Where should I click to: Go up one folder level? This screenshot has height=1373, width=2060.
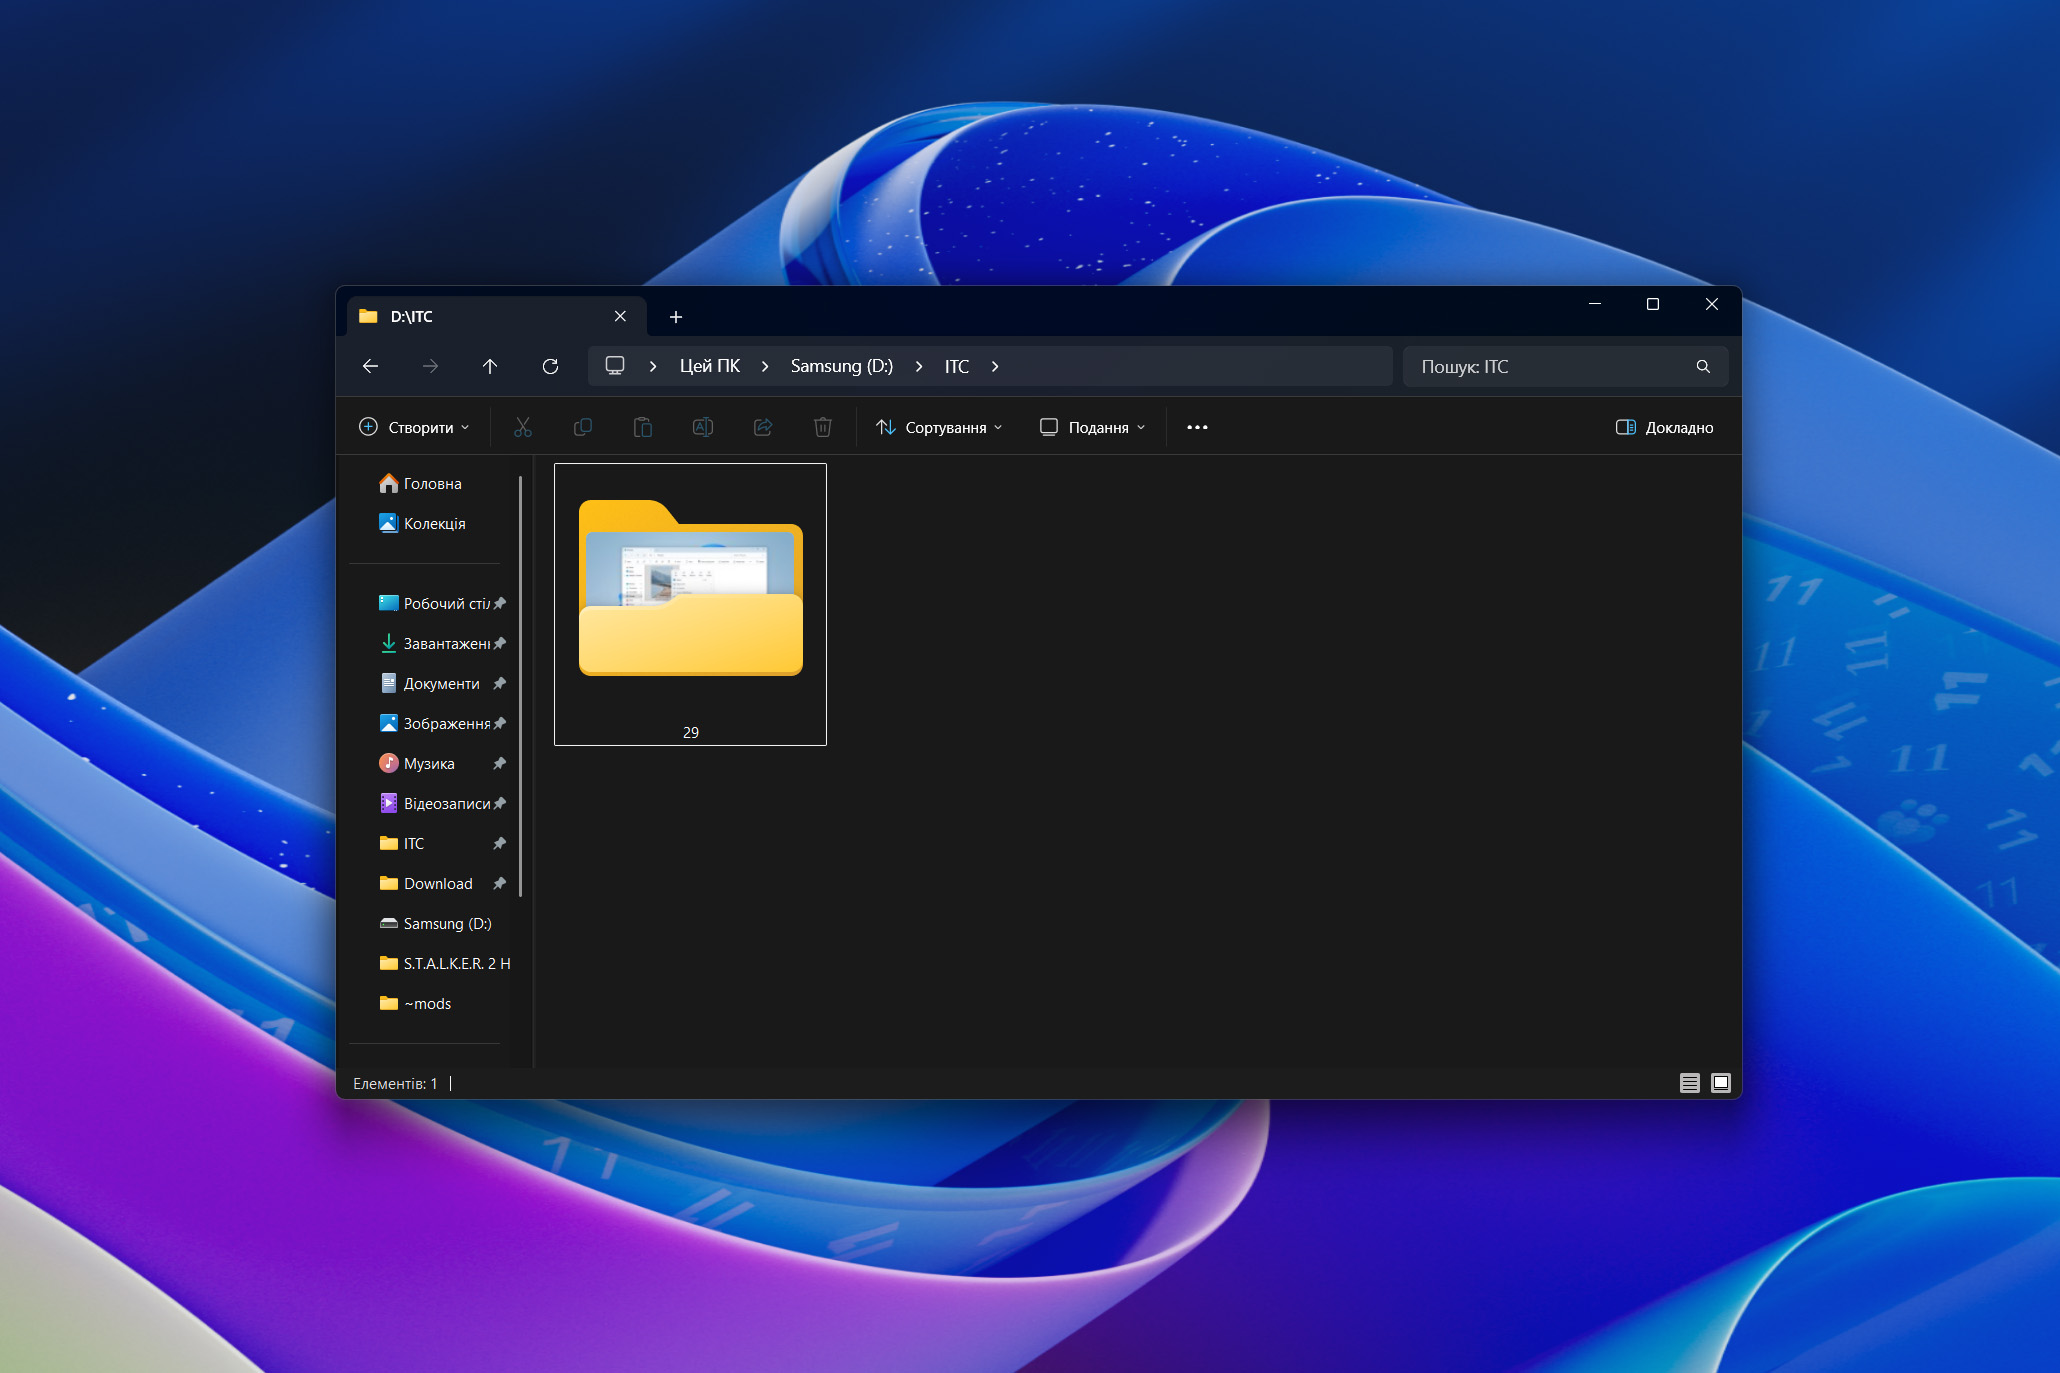(x=490, y=366)
